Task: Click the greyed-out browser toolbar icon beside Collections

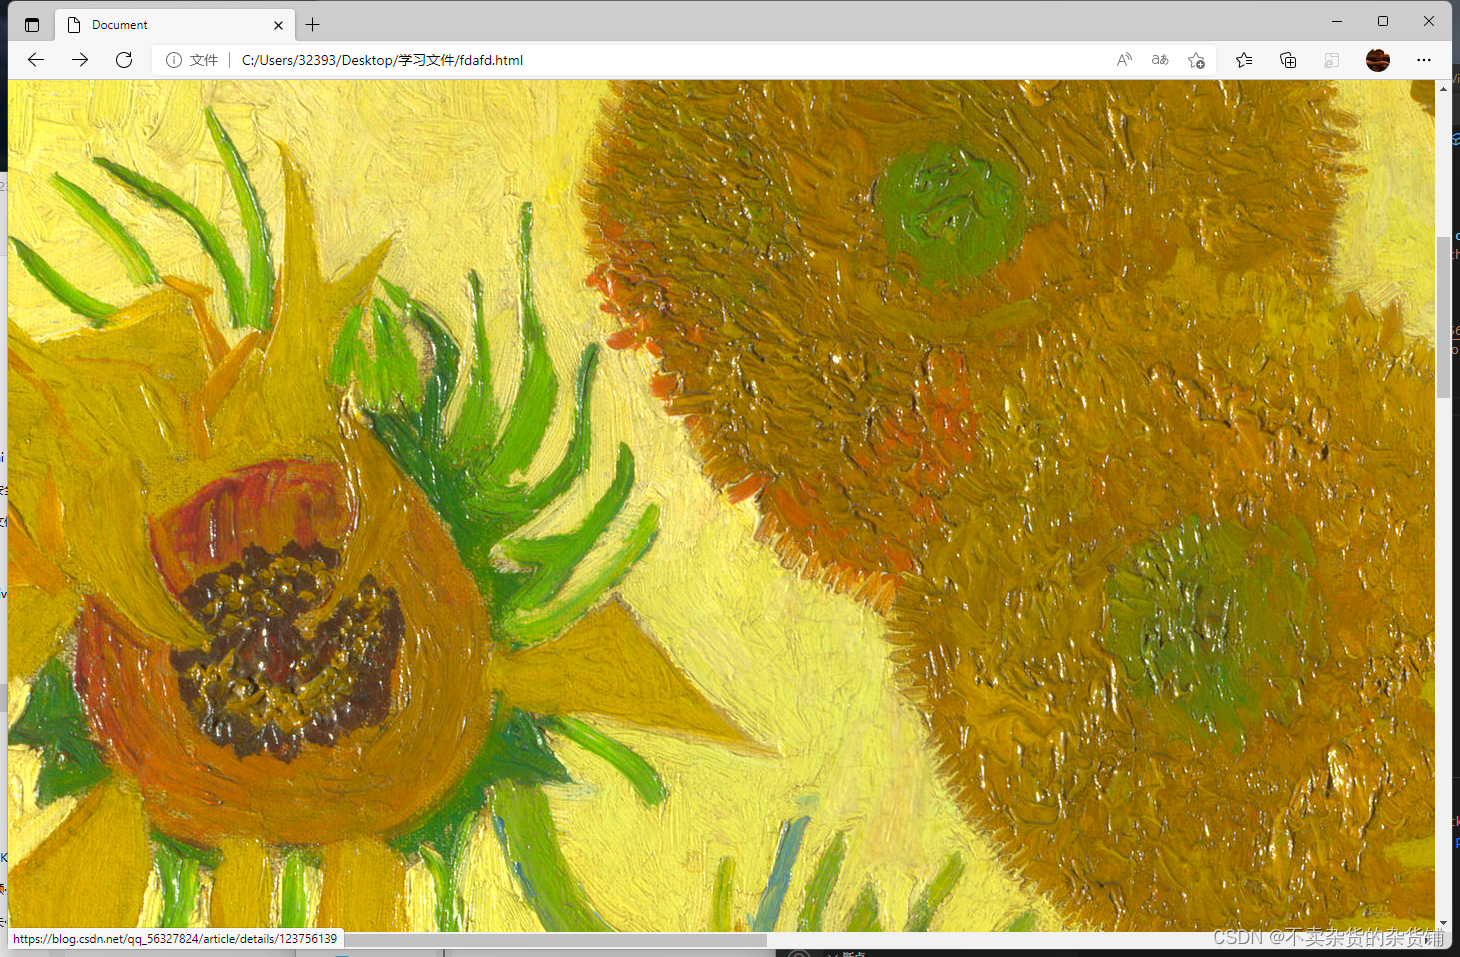Action: point(1332,60)
